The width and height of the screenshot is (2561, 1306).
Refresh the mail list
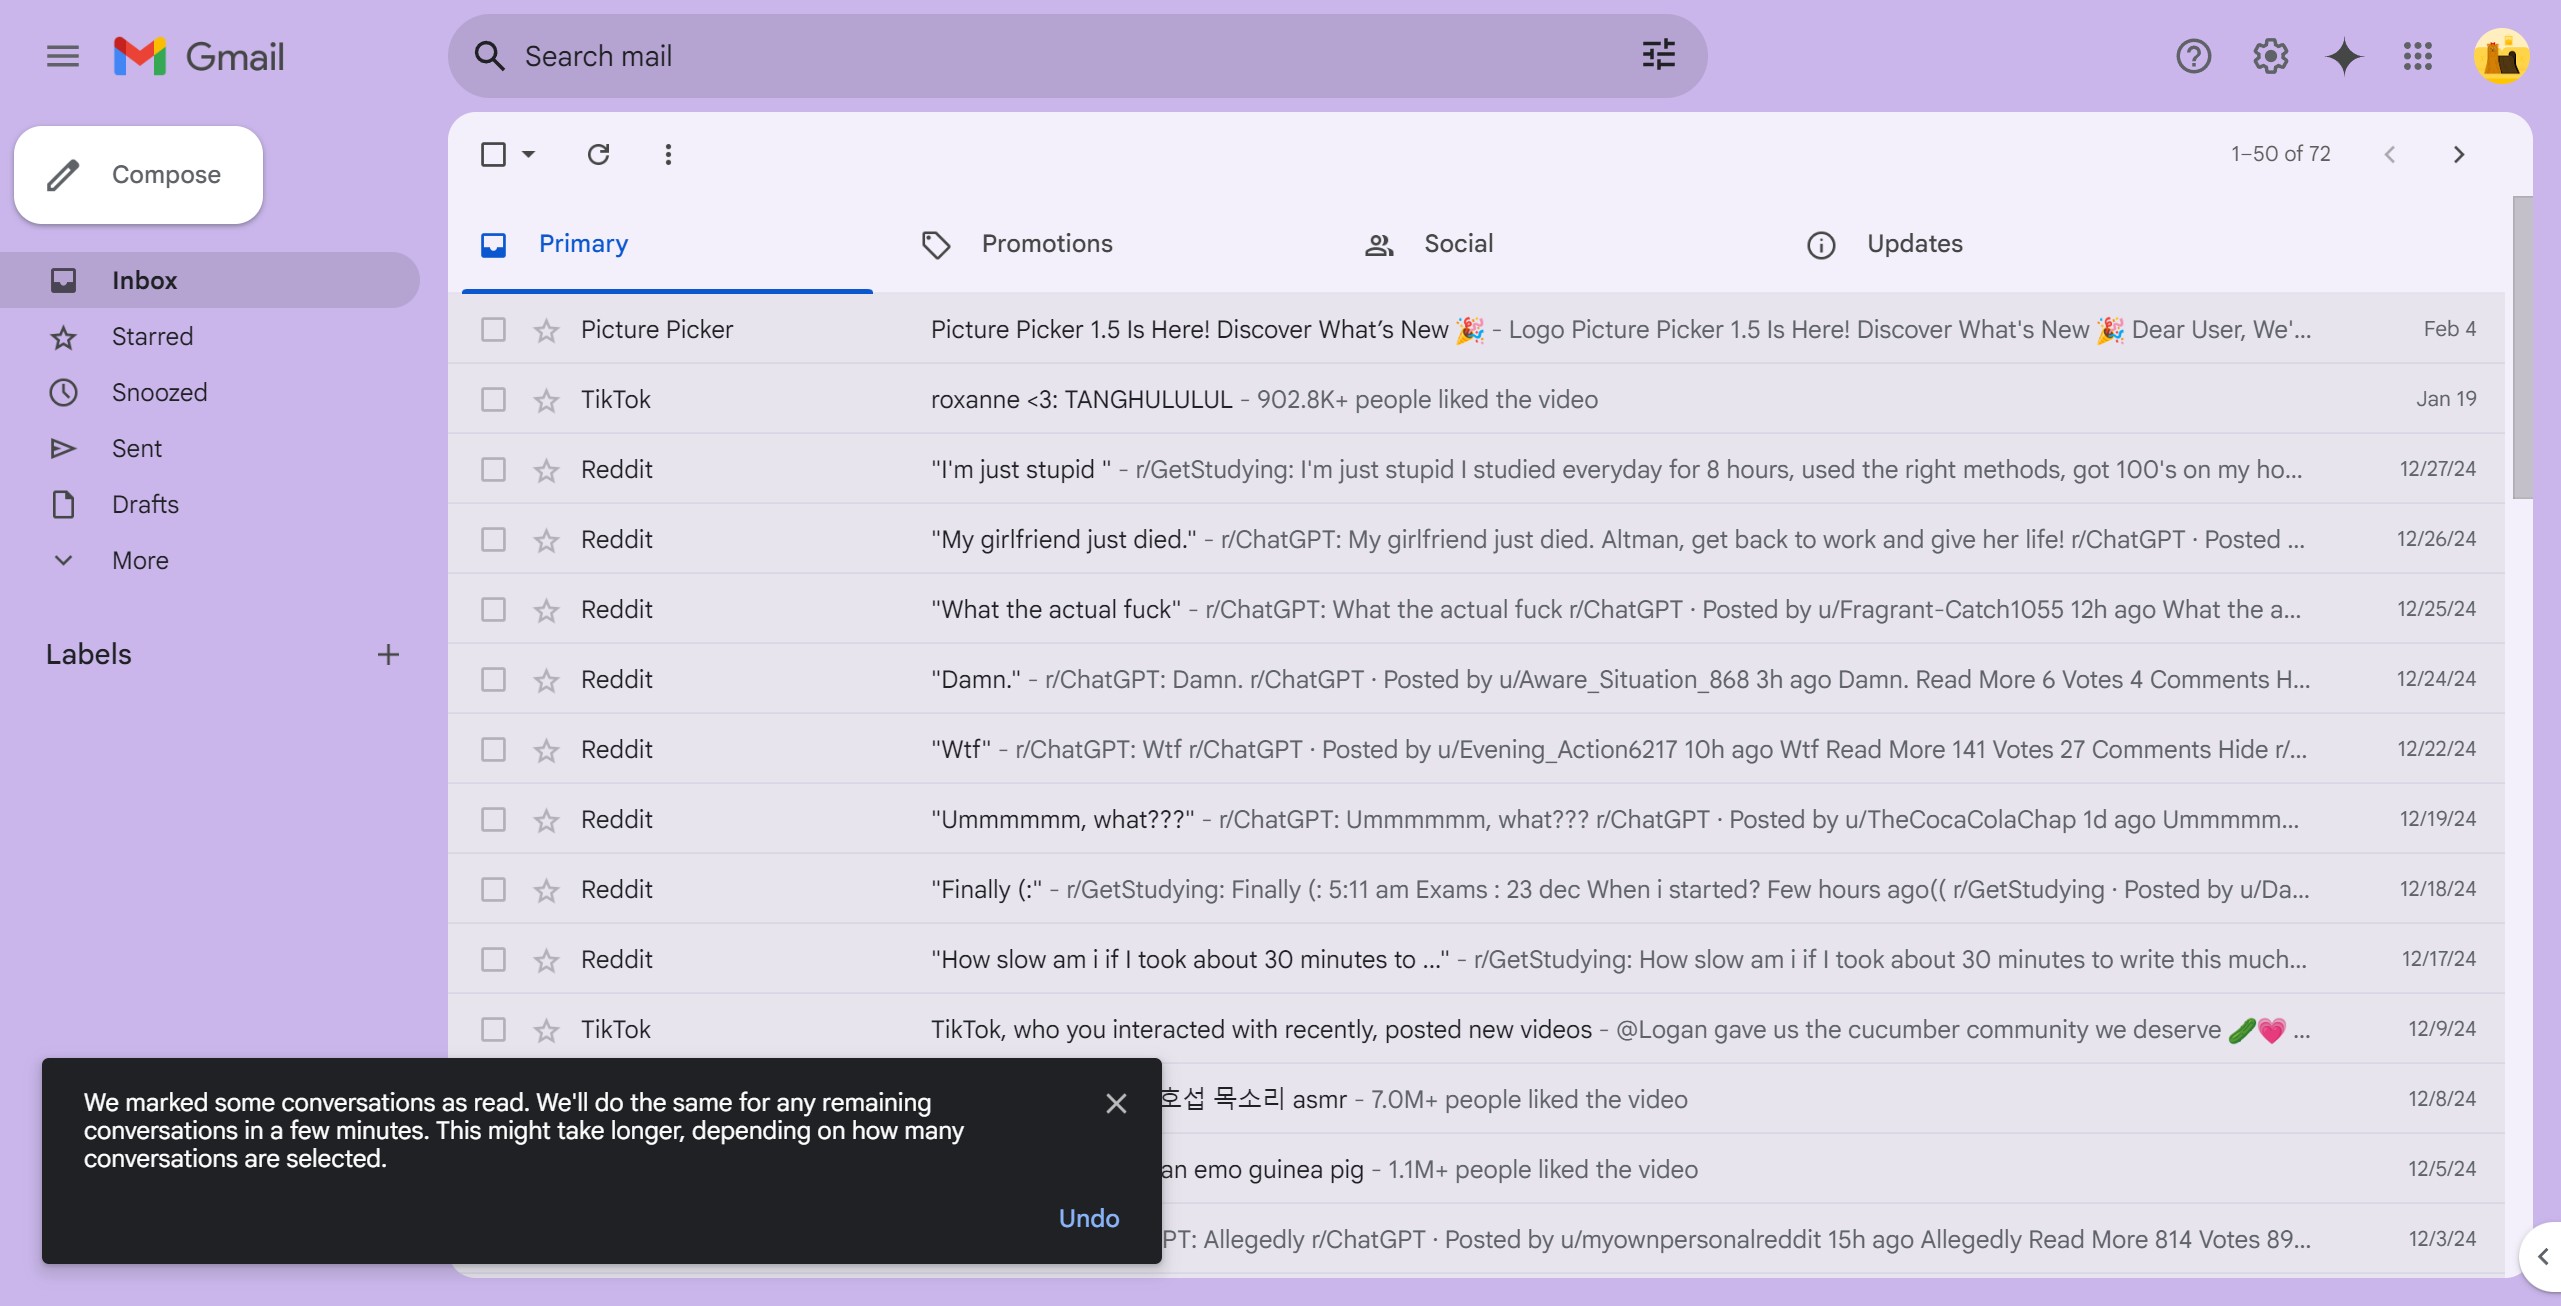598,154
